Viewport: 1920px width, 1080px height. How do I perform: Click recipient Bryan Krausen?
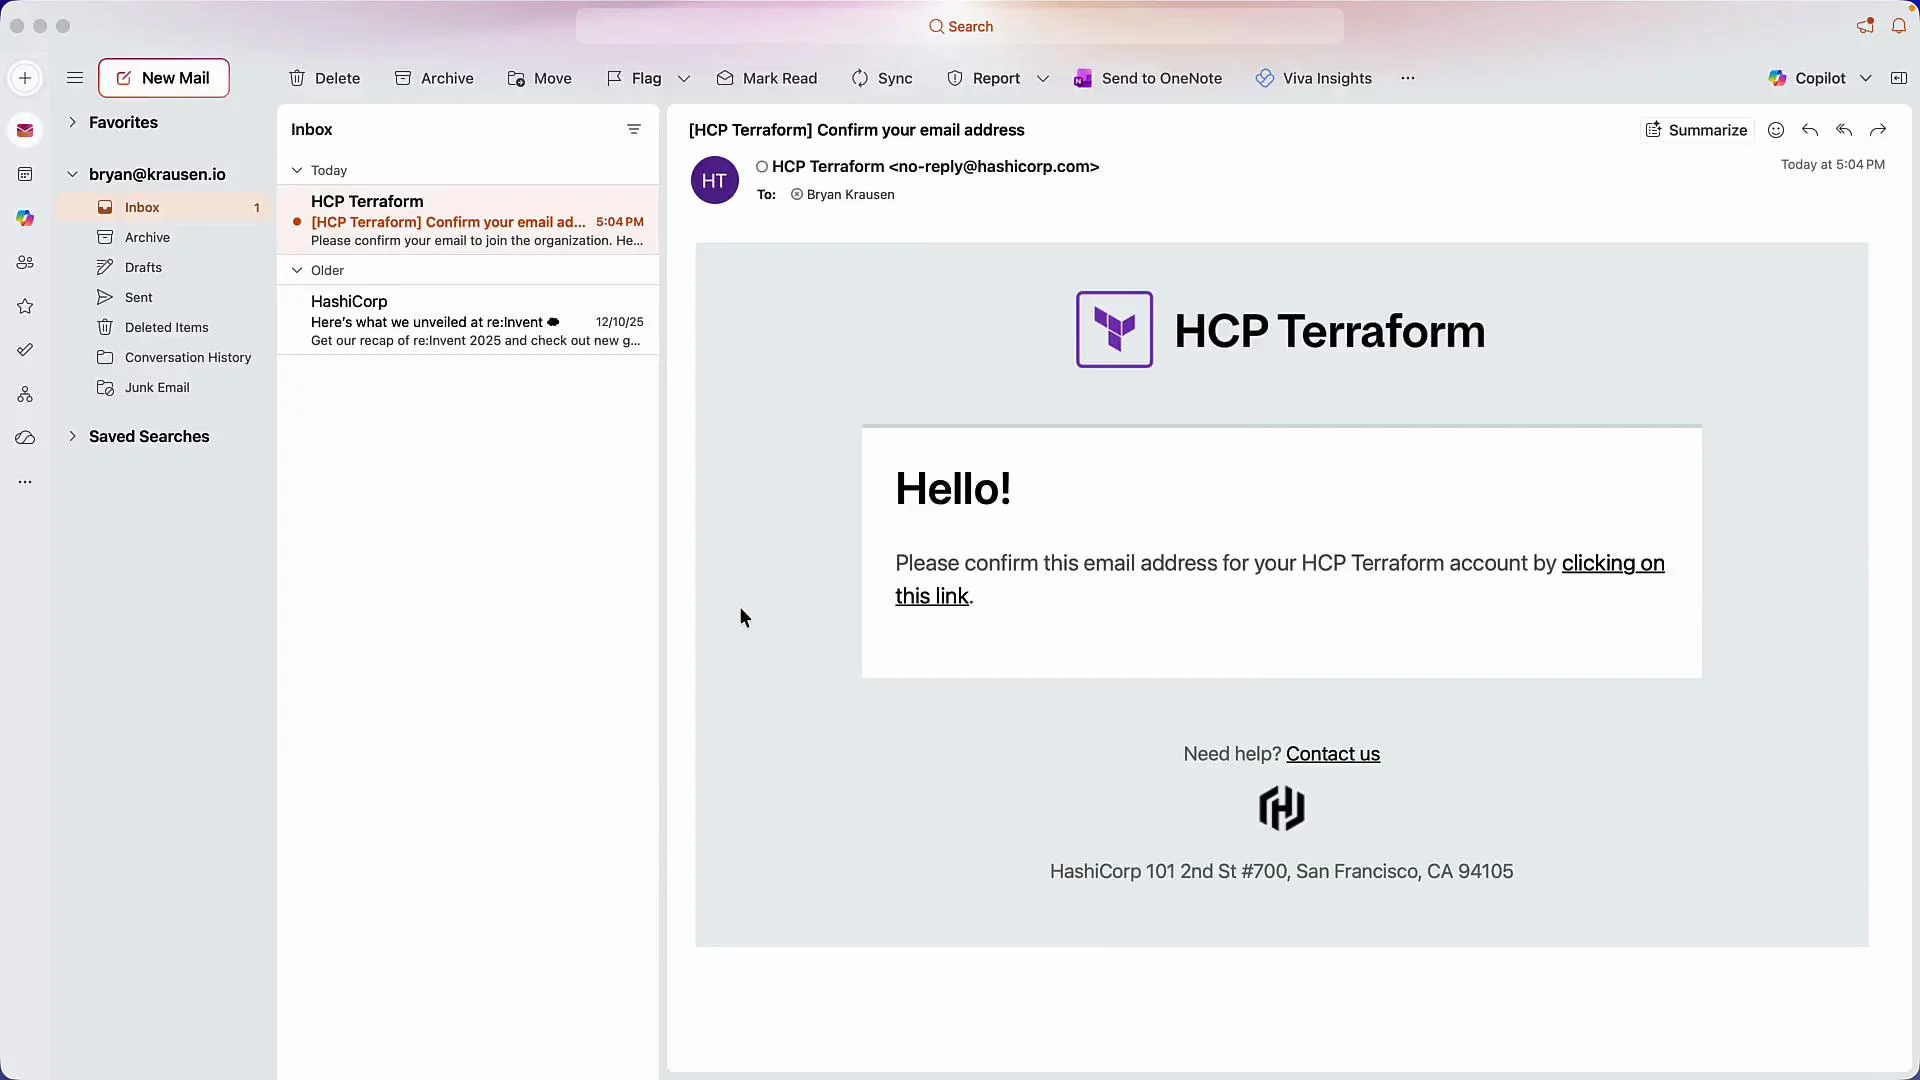(850, 194)
